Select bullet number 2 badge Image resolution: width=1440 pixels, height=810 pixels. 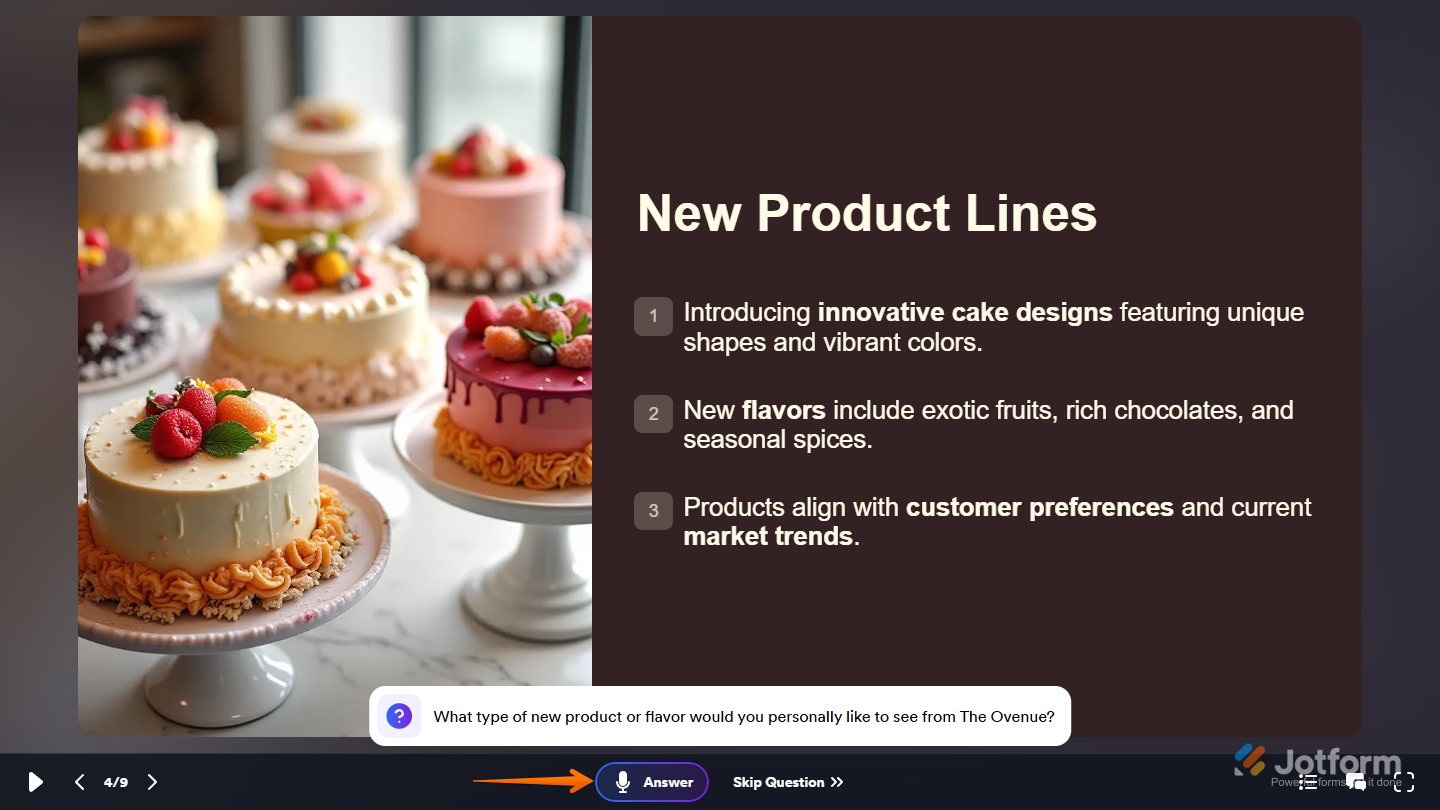point(653,414)
